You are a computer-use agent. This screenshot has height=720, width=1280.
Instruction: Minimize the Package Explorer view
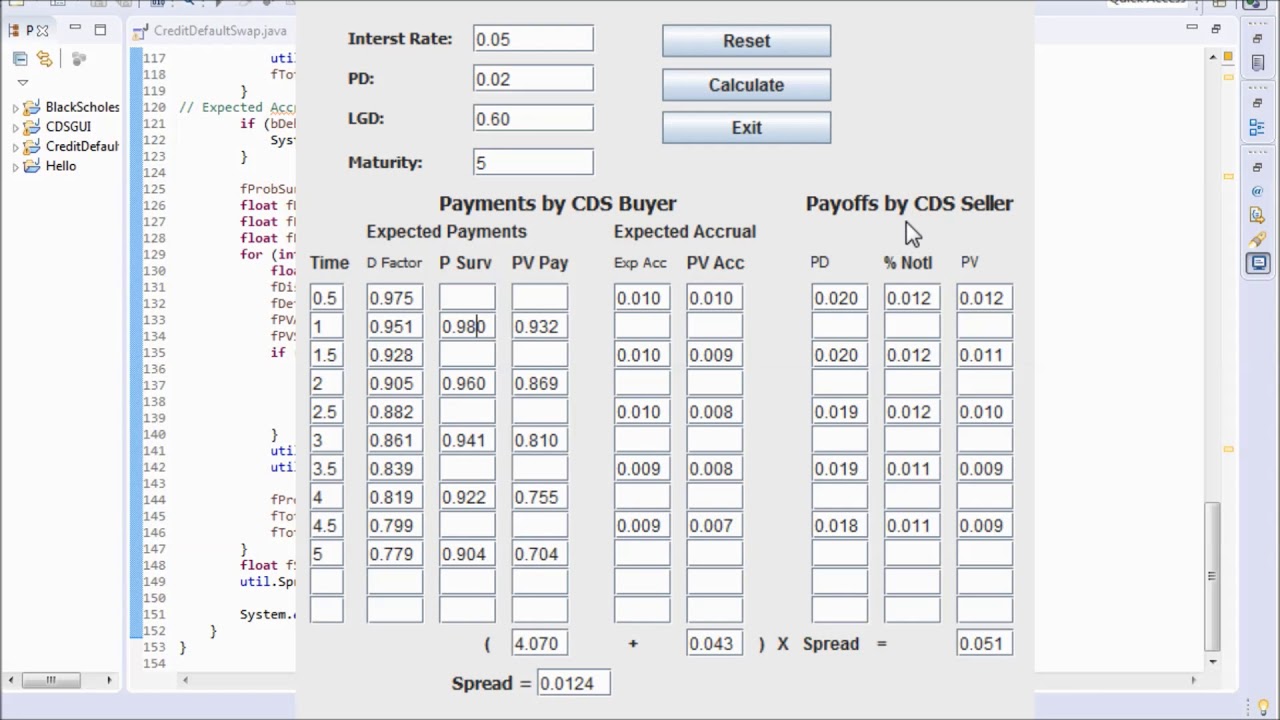pos(75,29)
